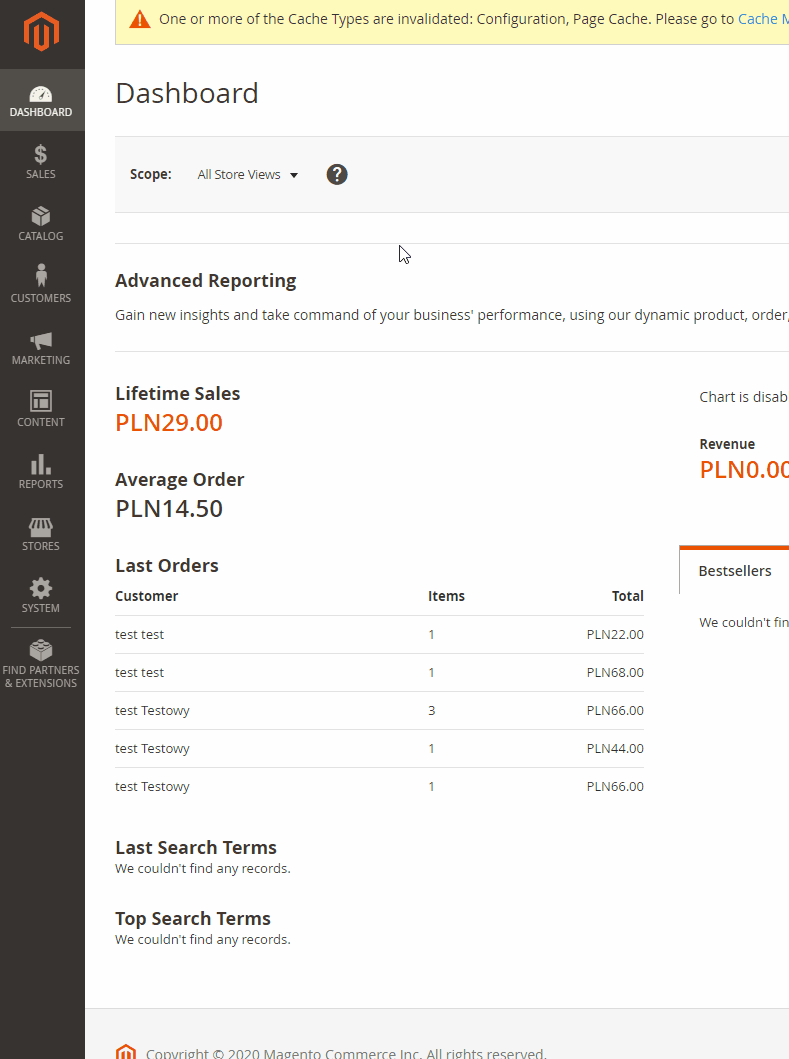Open the Marketing megaphone icon
This screenshot has width=789, height=1059.
coord(41,341)
